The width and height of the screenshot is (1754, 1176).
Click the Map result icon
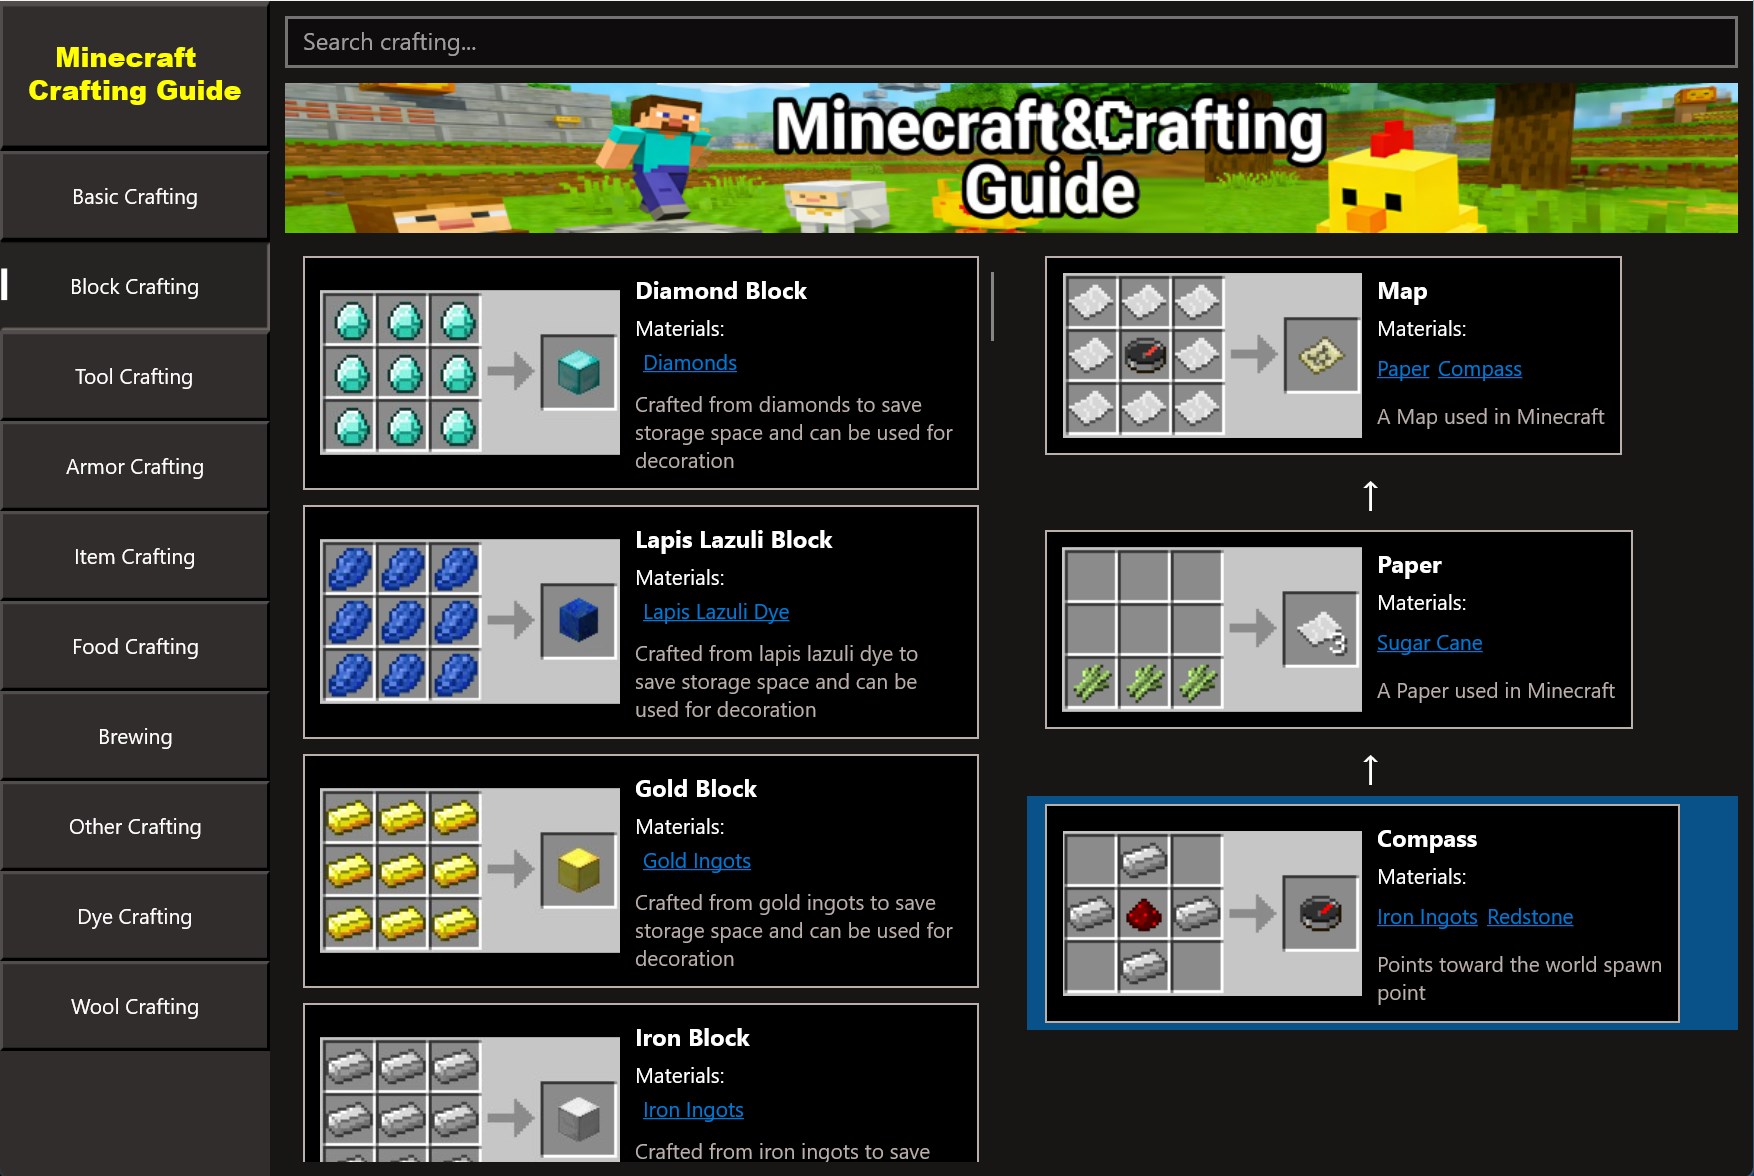click(x=1321, y=355)
